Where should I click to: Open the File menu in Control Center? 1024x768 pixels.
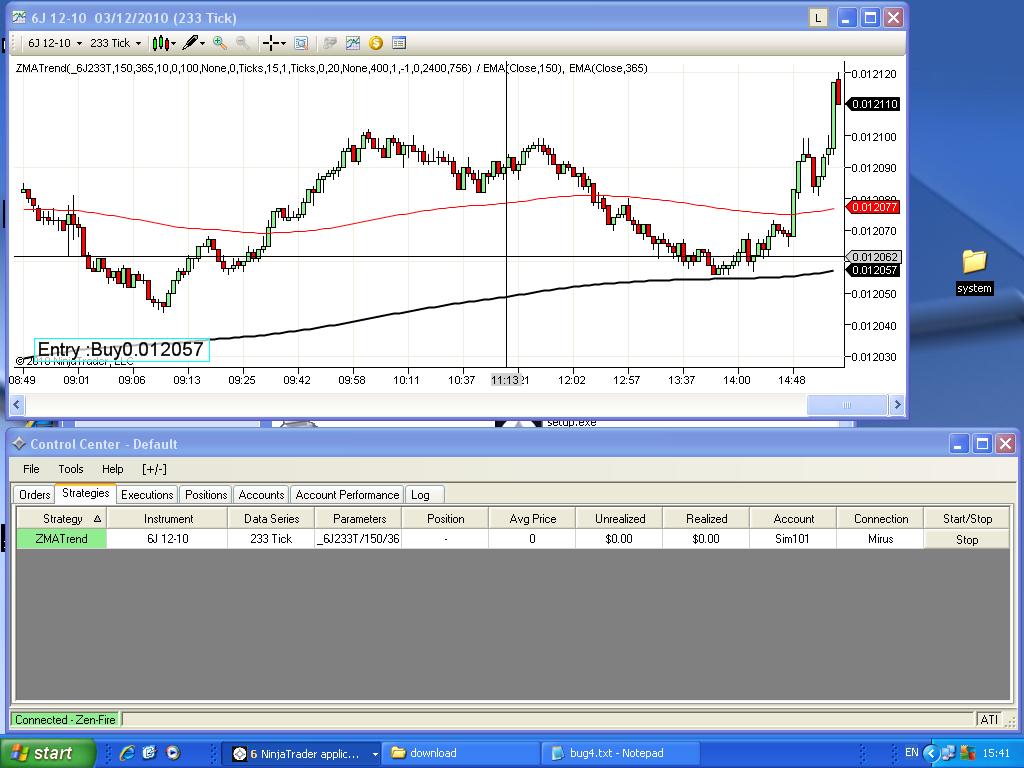point(31,469)
